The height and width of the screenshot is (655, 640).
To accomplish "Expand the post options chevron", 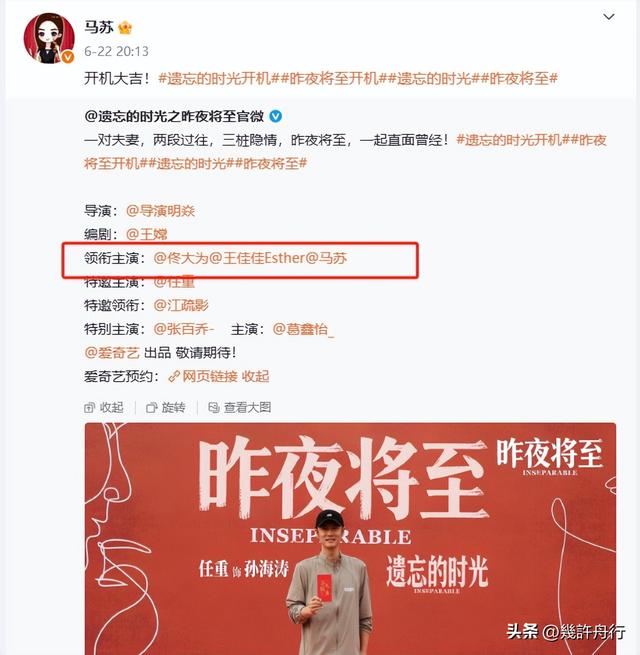I will pyautogui.click(x=609, y=17).
